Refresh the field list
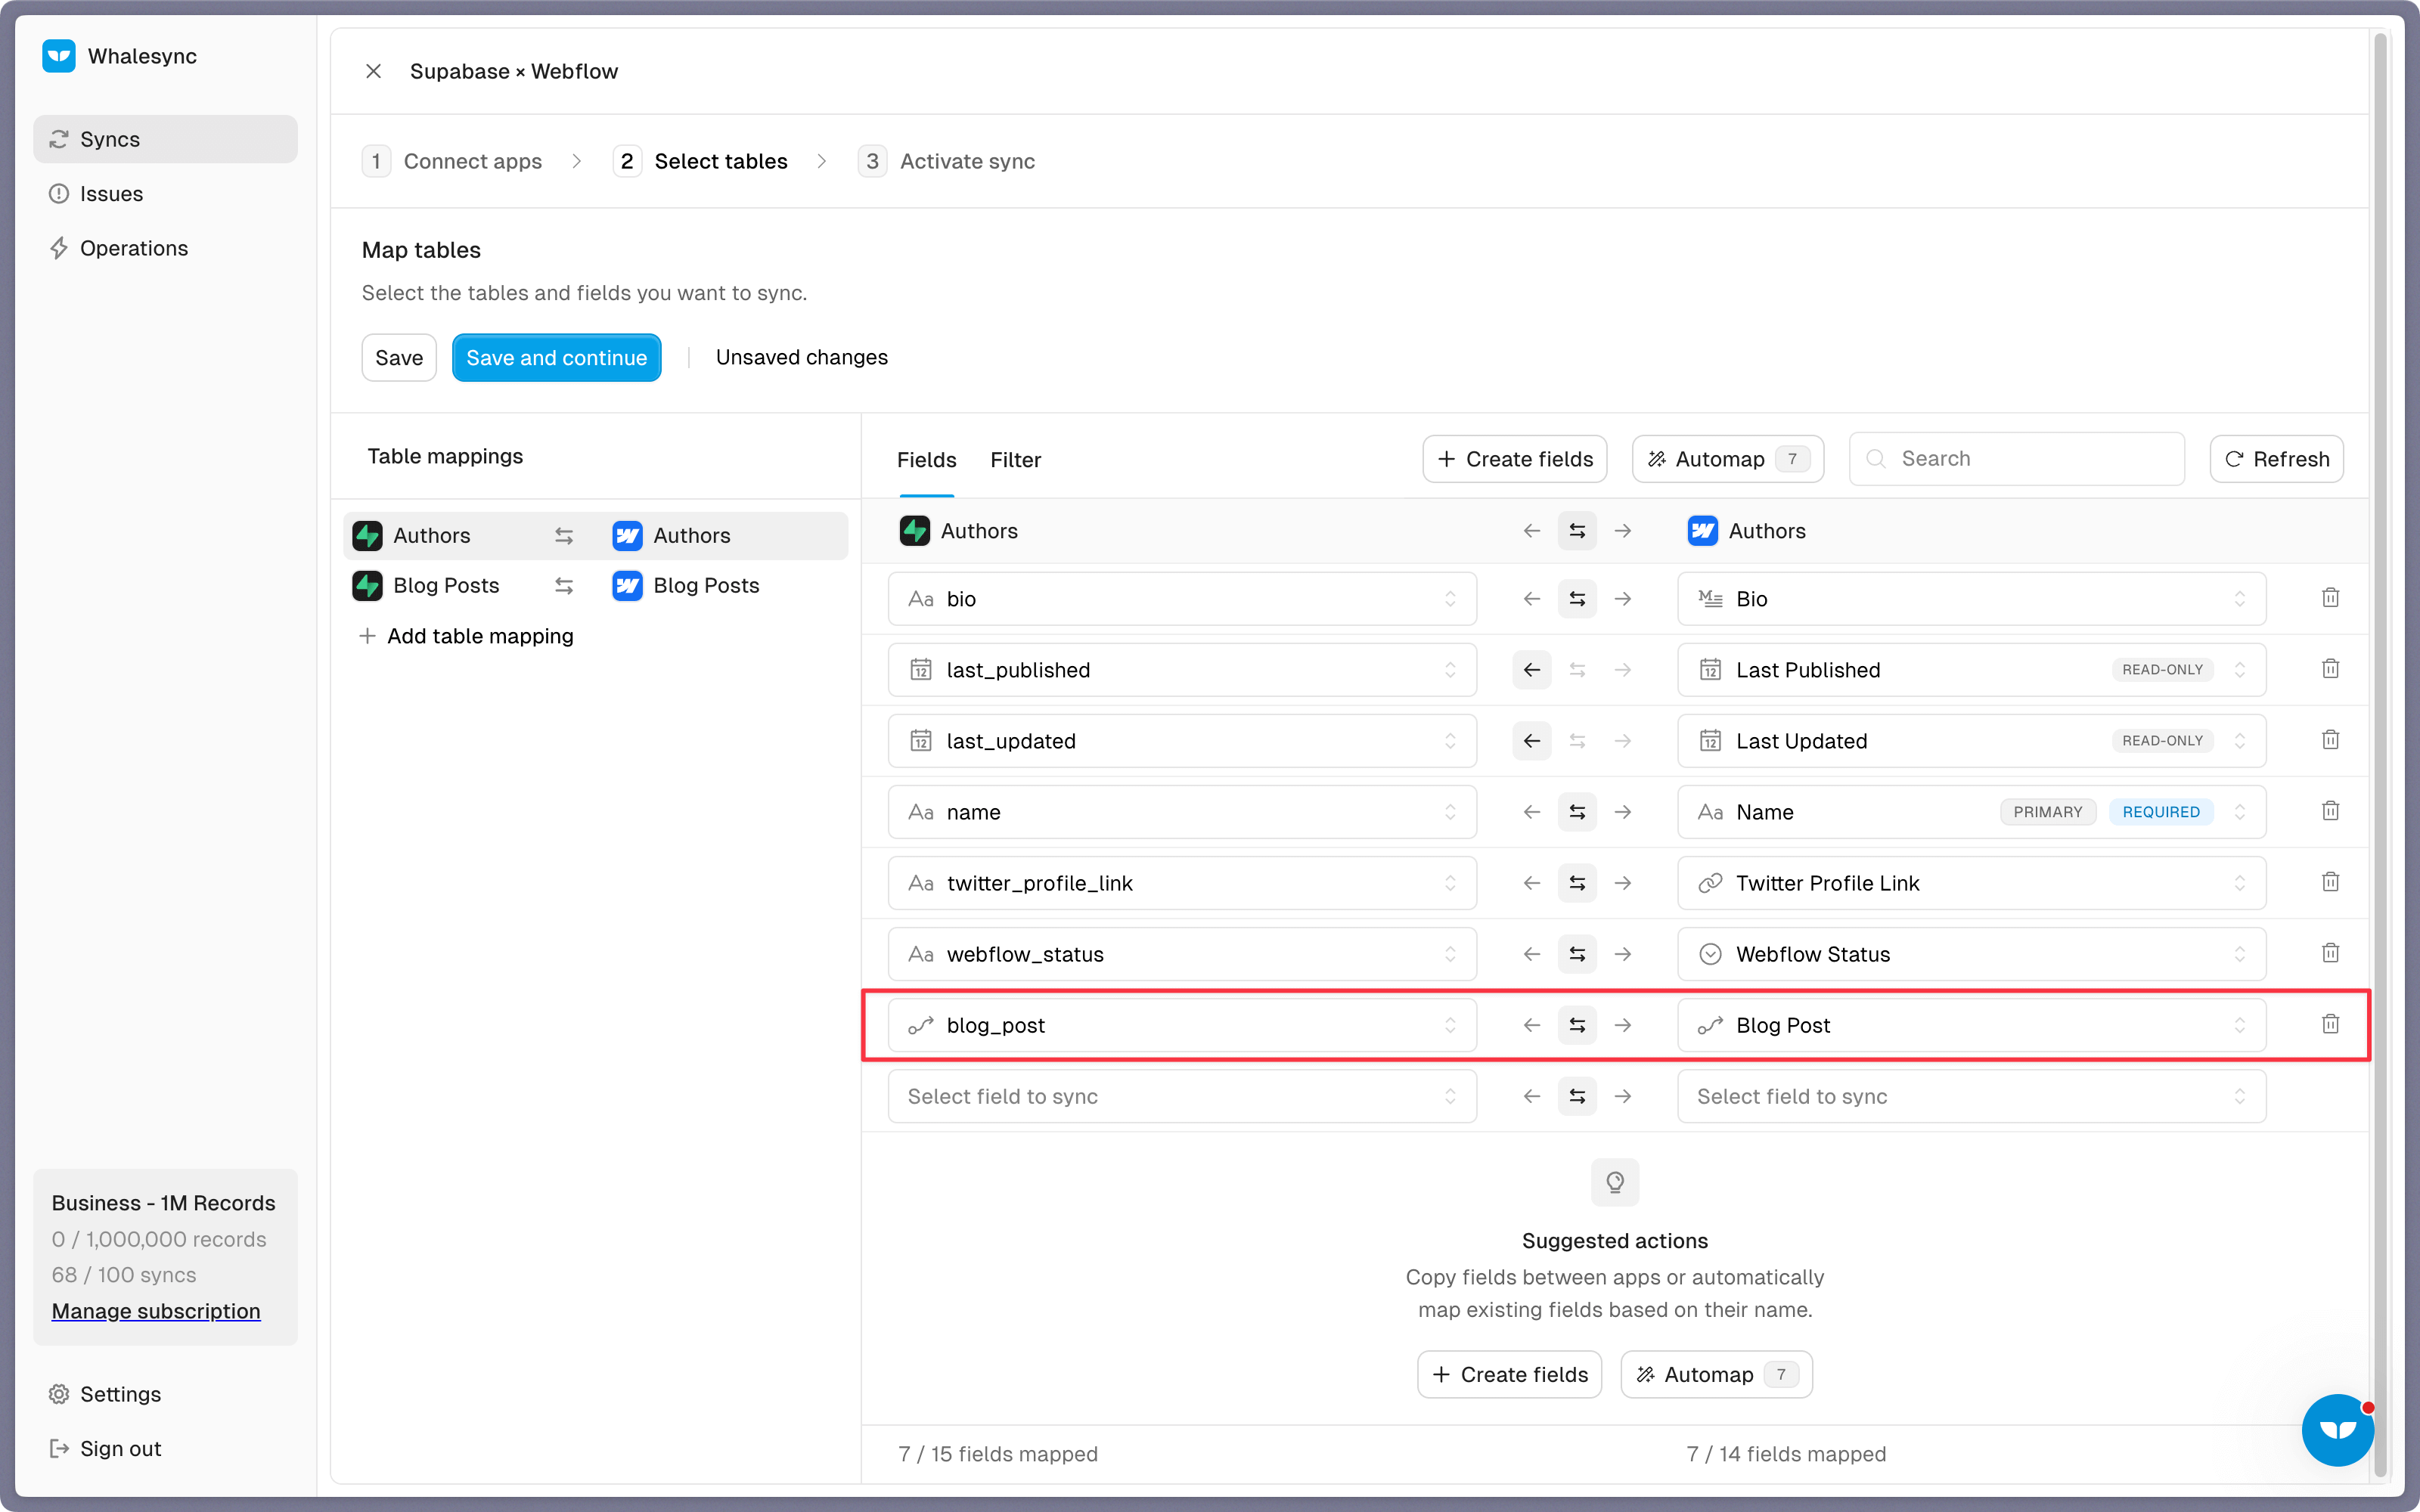Image resolution: width=2420 pixels, height=1512 pixels. (2276, 459)
